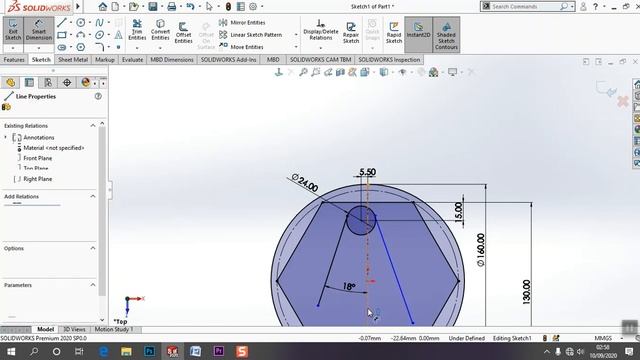
Task: Click the Save icon
Action: point(153,7)
